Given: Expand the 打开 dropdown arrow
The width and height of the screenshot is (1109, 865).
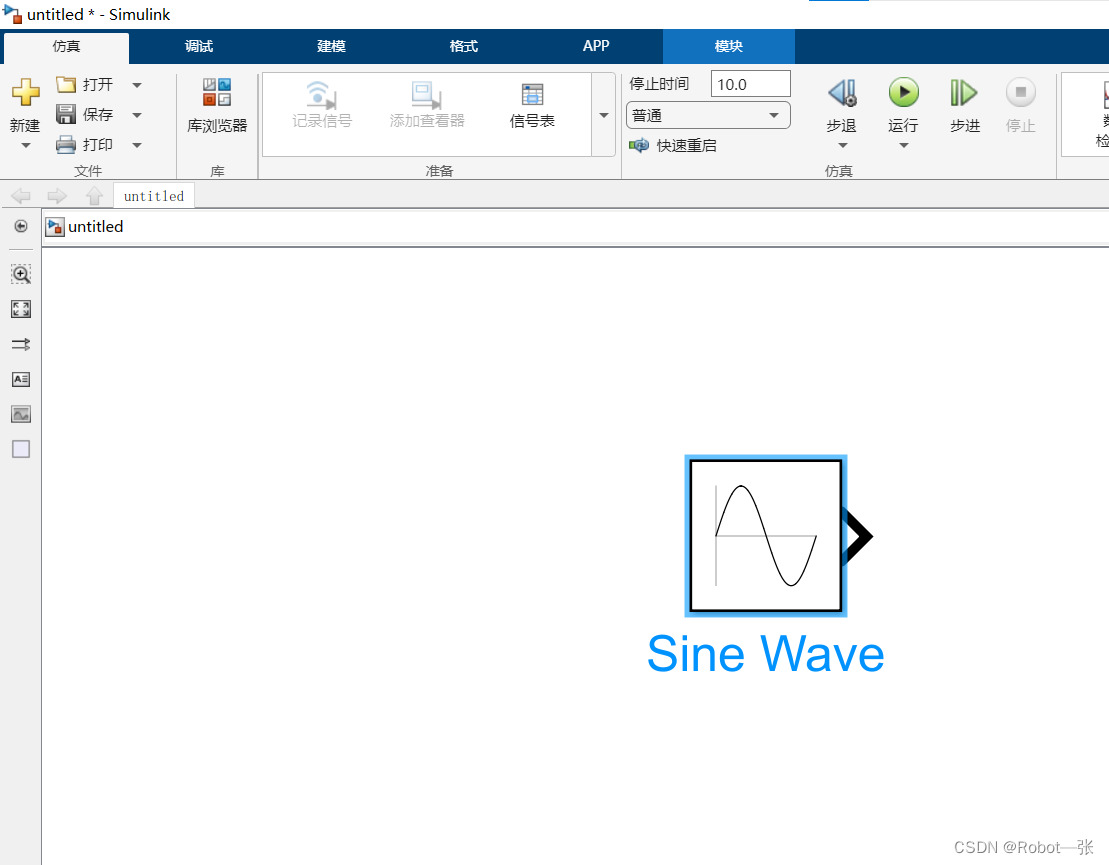Looking at the screenshot, I should (x=137, y=85).
